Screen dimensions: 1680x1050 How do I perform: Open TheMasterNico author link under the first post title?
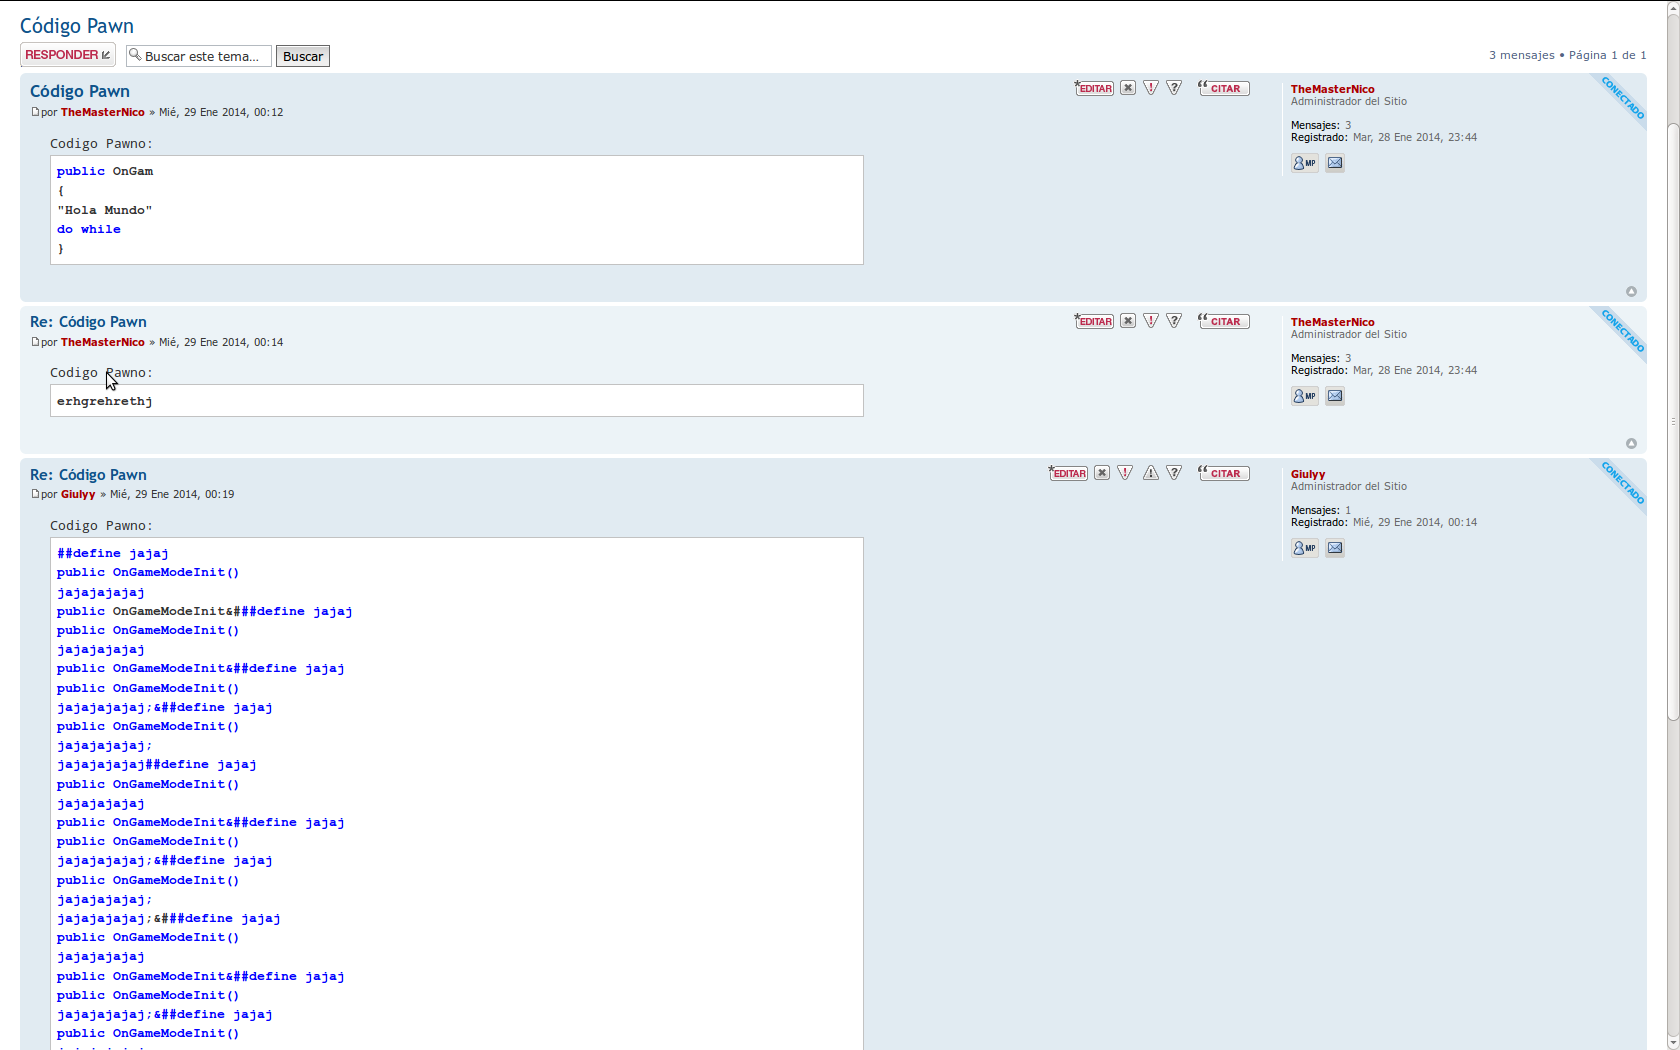pyautogui.click(x=102, y=112)
